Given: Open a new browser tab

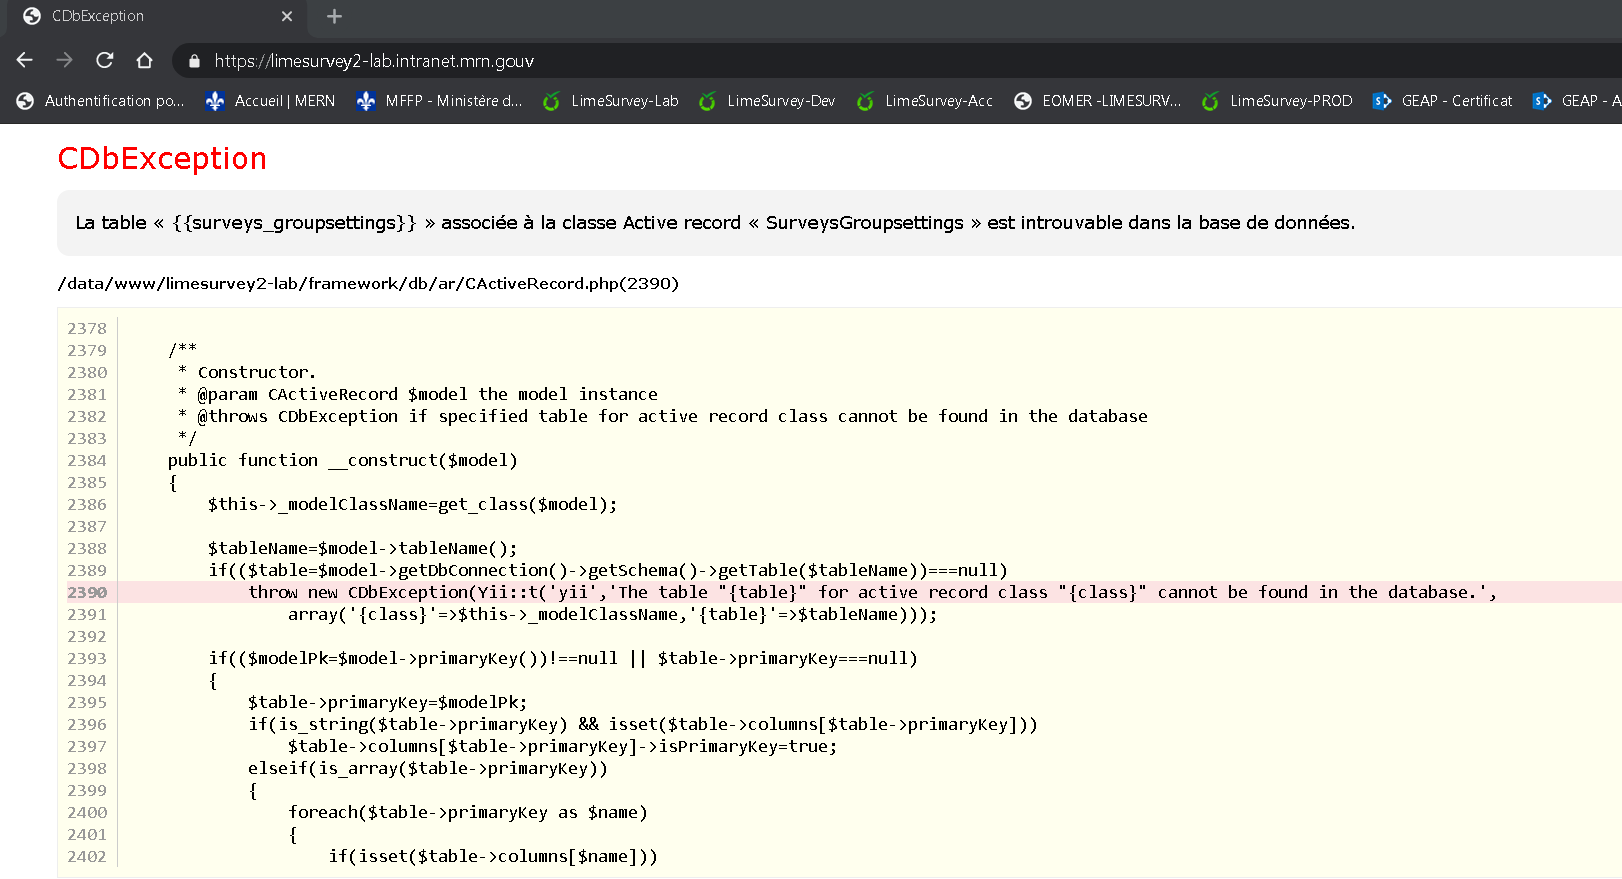Looking at the screenshot, I should tap(334, 16).
